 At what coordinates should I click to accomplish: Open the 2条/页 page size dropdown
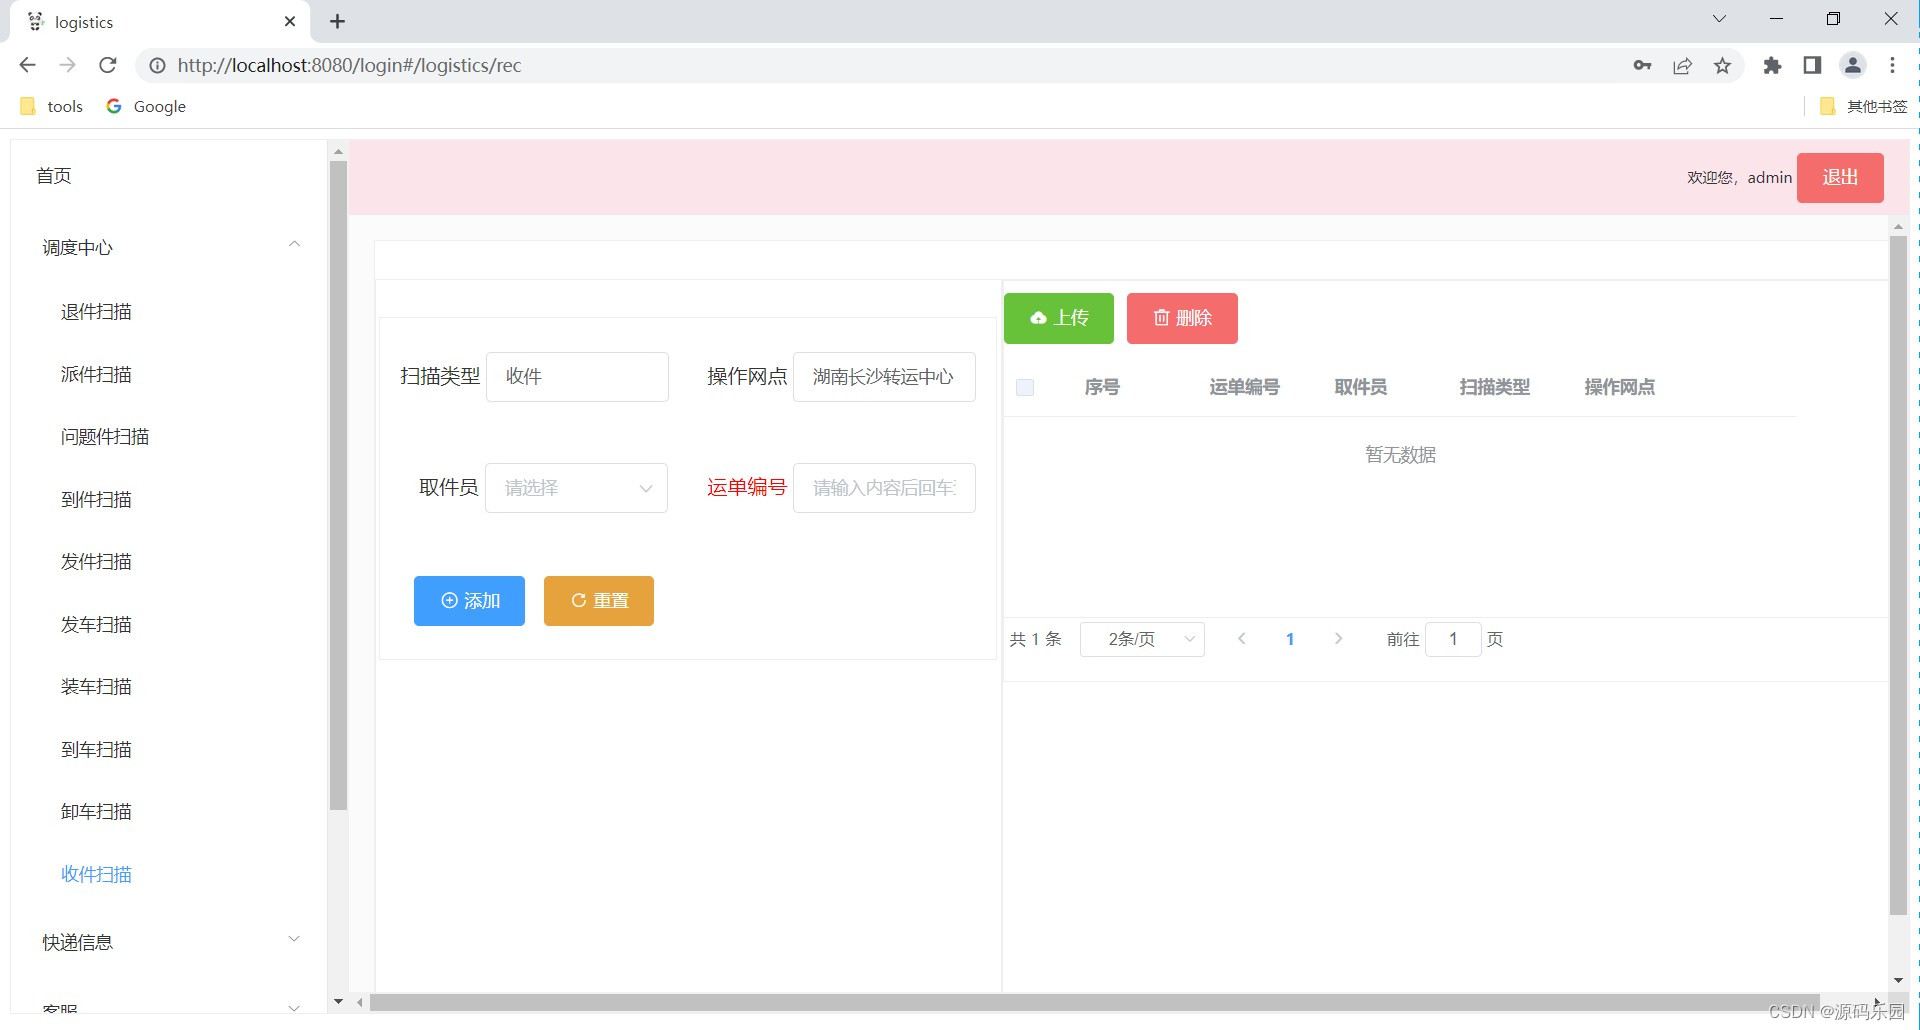[x=1142, y=639]
